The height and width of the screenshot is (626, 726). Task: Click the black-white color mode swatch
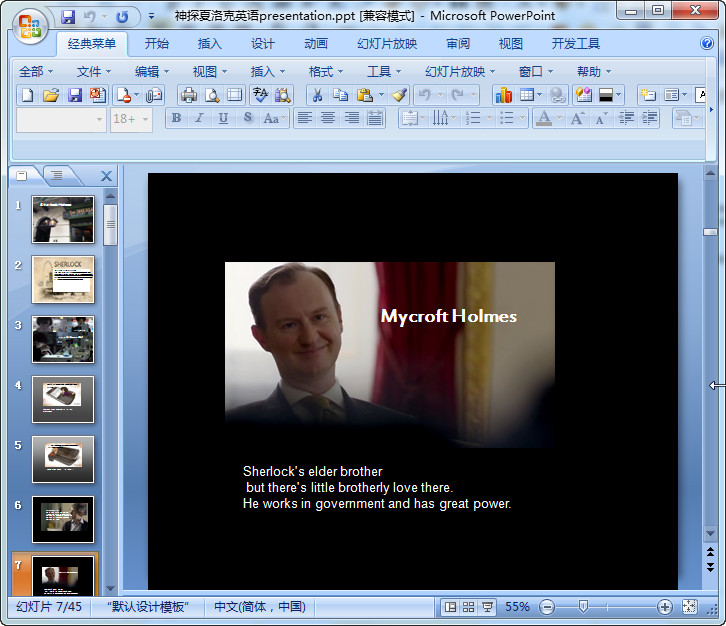606,95
